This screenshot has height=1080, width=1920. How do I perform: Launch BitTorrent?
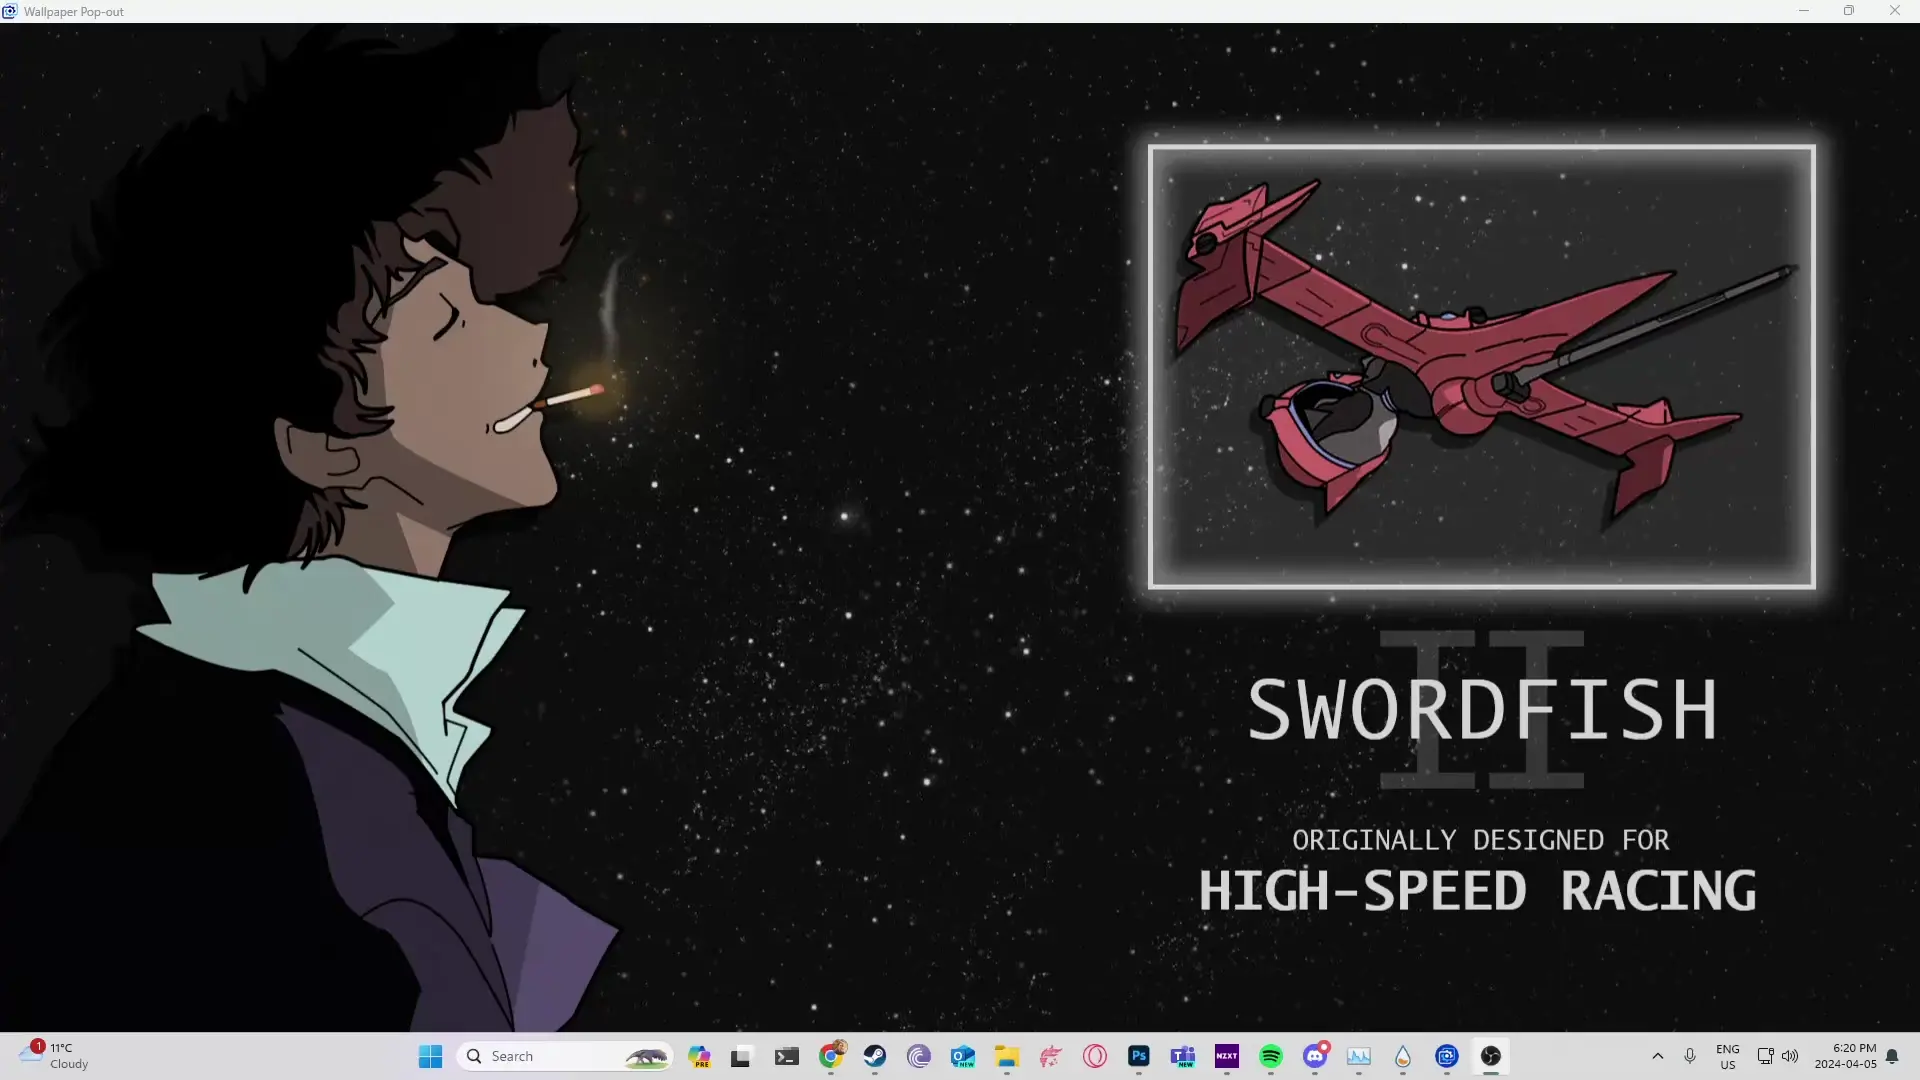coord(916,1057)
